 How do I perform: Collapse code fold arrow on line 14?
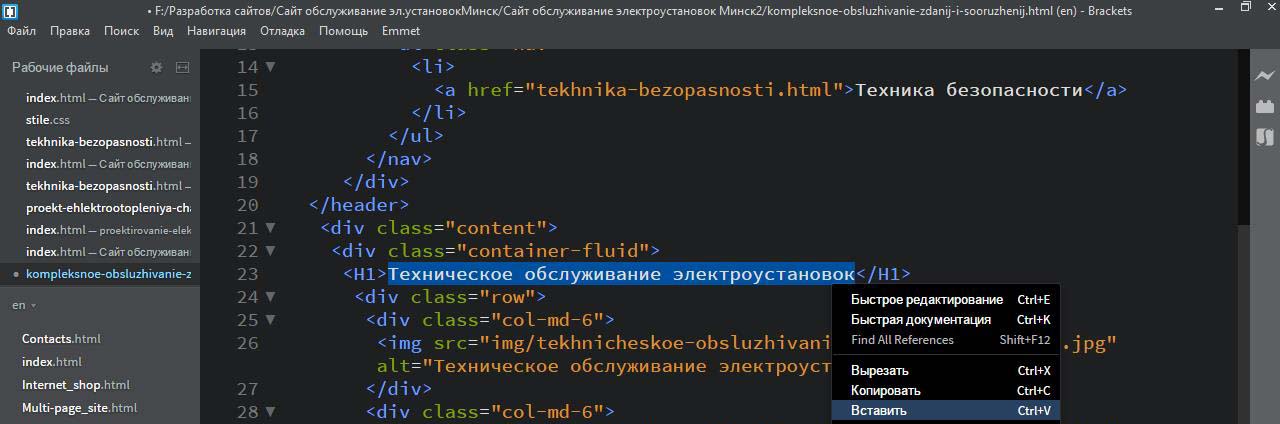point(270,67)
